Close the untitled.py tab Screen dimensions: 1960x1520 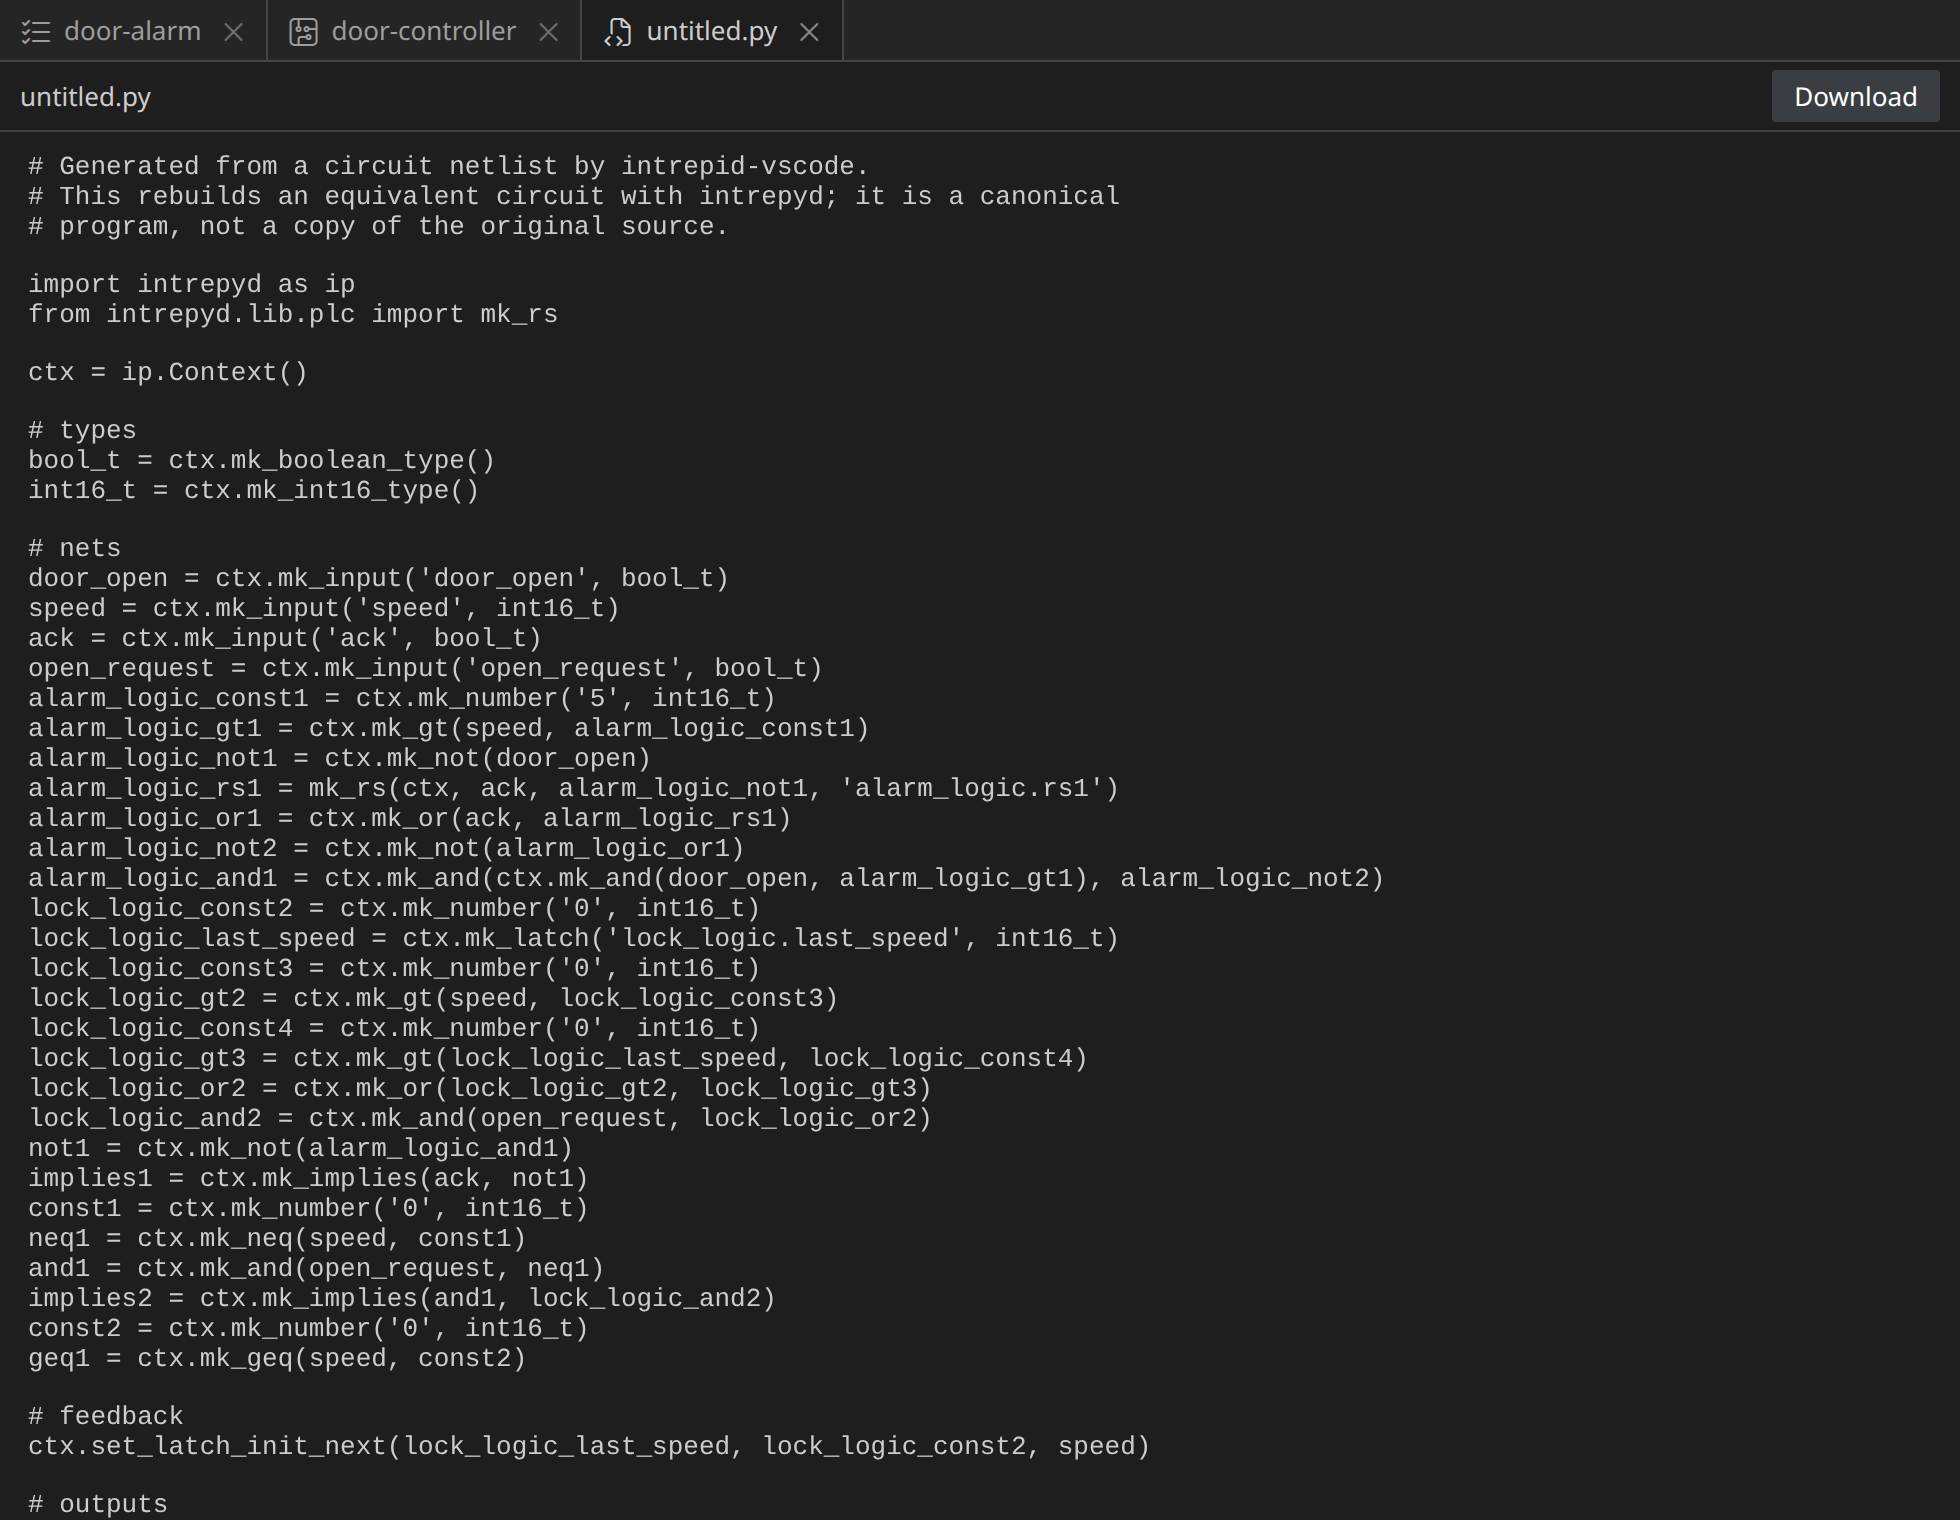[x=809, y=32]
